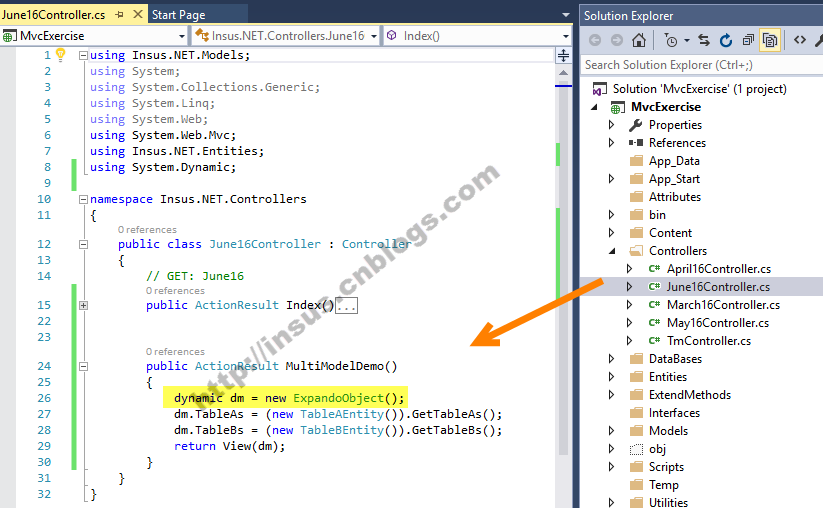The width and height of the screenshot is (823, 508).
Task: Click in Search Solution Explorer field
Action: coord(701,65)
